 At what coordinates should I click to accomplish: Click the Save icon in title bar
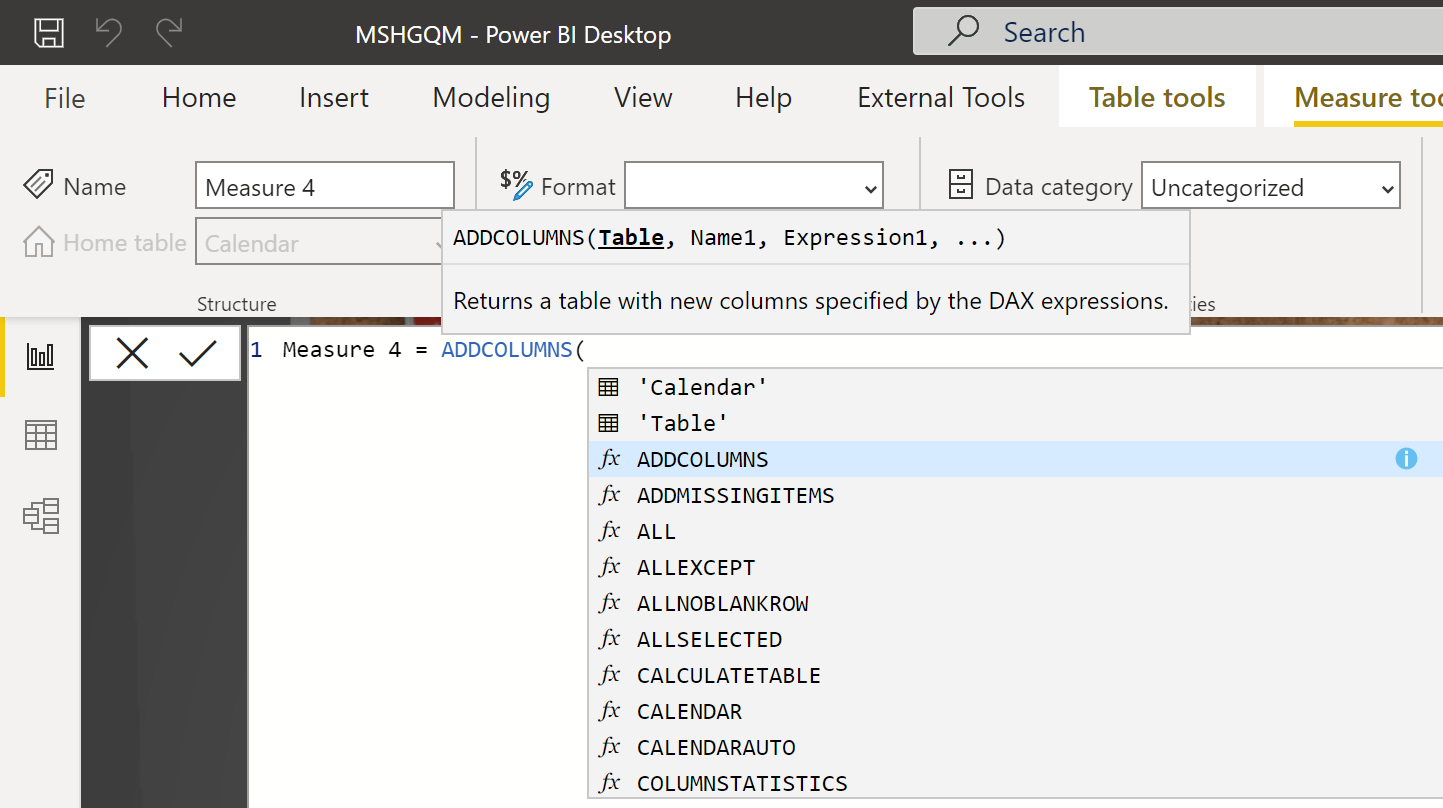[x=49, y=33]
